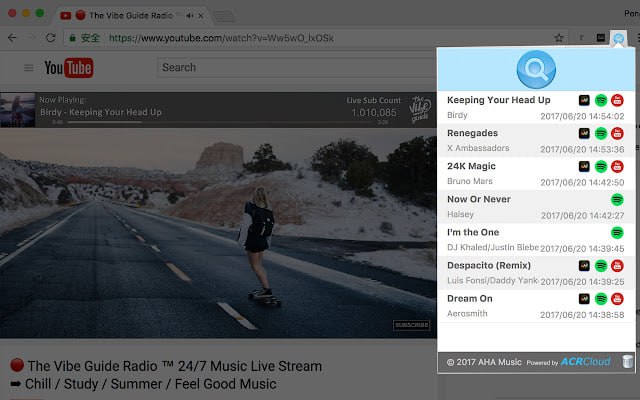640x400 pixels.
Task: Open Deezer link for 24K Magic
Action: click(585, 167)
